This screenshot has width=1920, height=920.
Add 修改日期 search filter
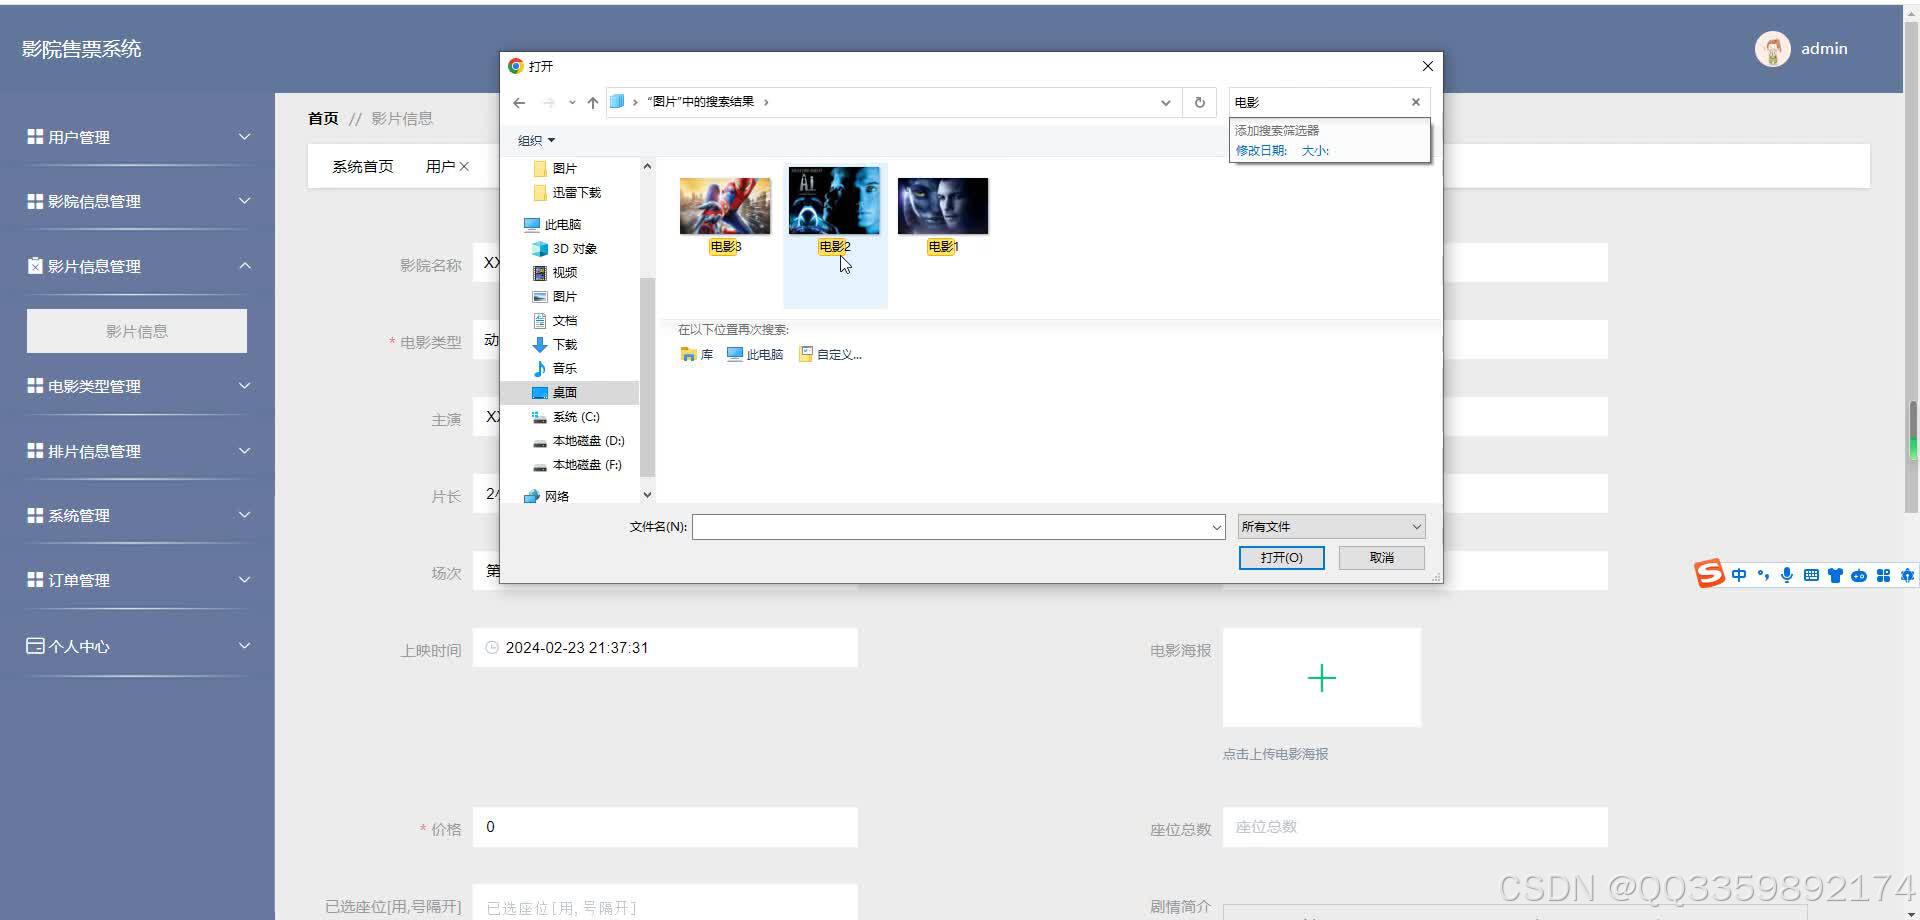click(1261, 150)
